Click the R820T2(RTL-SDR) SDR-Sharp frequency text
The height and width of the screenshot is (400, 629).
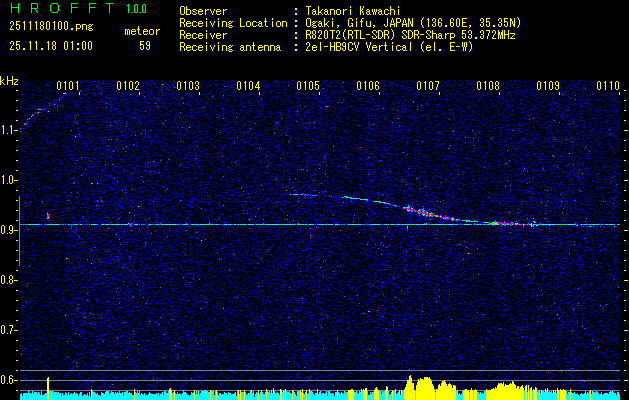(x=409, y=35)
